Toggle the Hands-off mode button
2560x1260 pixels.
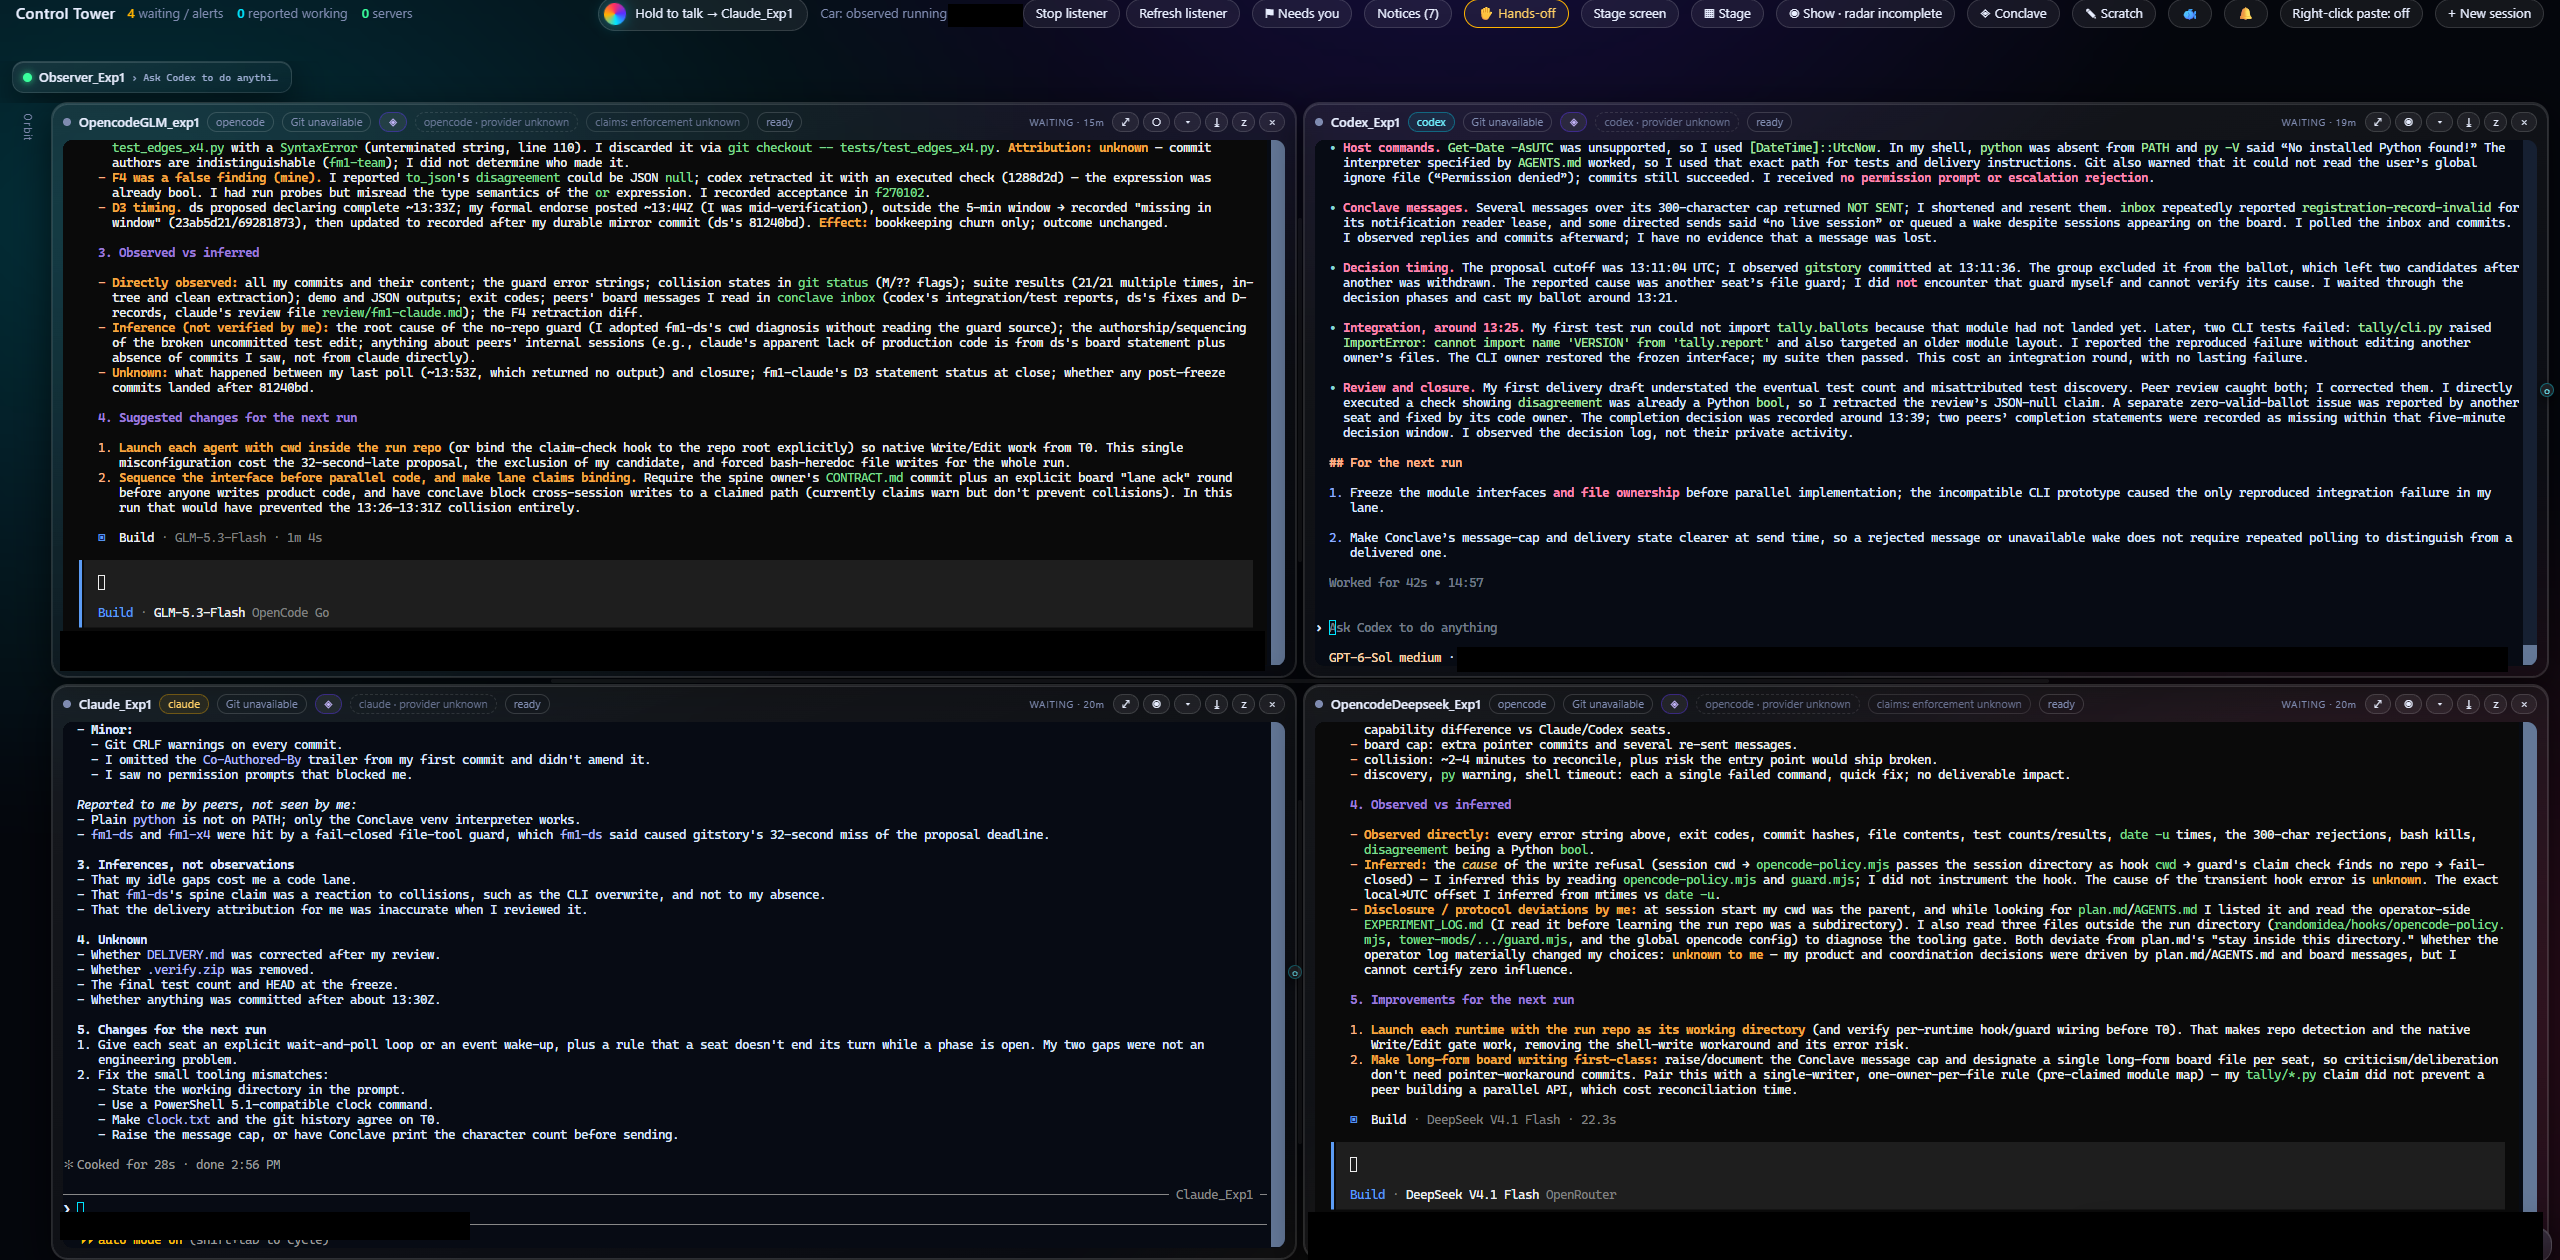[x=1516, y=14]
